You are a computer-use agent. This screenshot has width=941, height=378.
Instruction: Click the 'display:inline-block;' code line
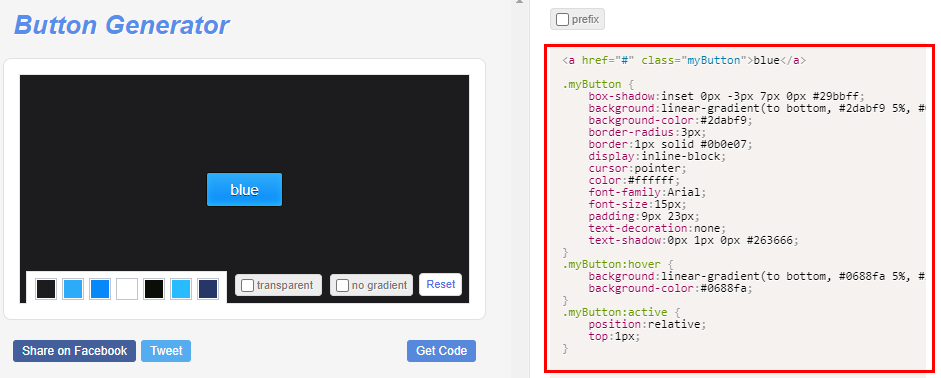[657, 157]
